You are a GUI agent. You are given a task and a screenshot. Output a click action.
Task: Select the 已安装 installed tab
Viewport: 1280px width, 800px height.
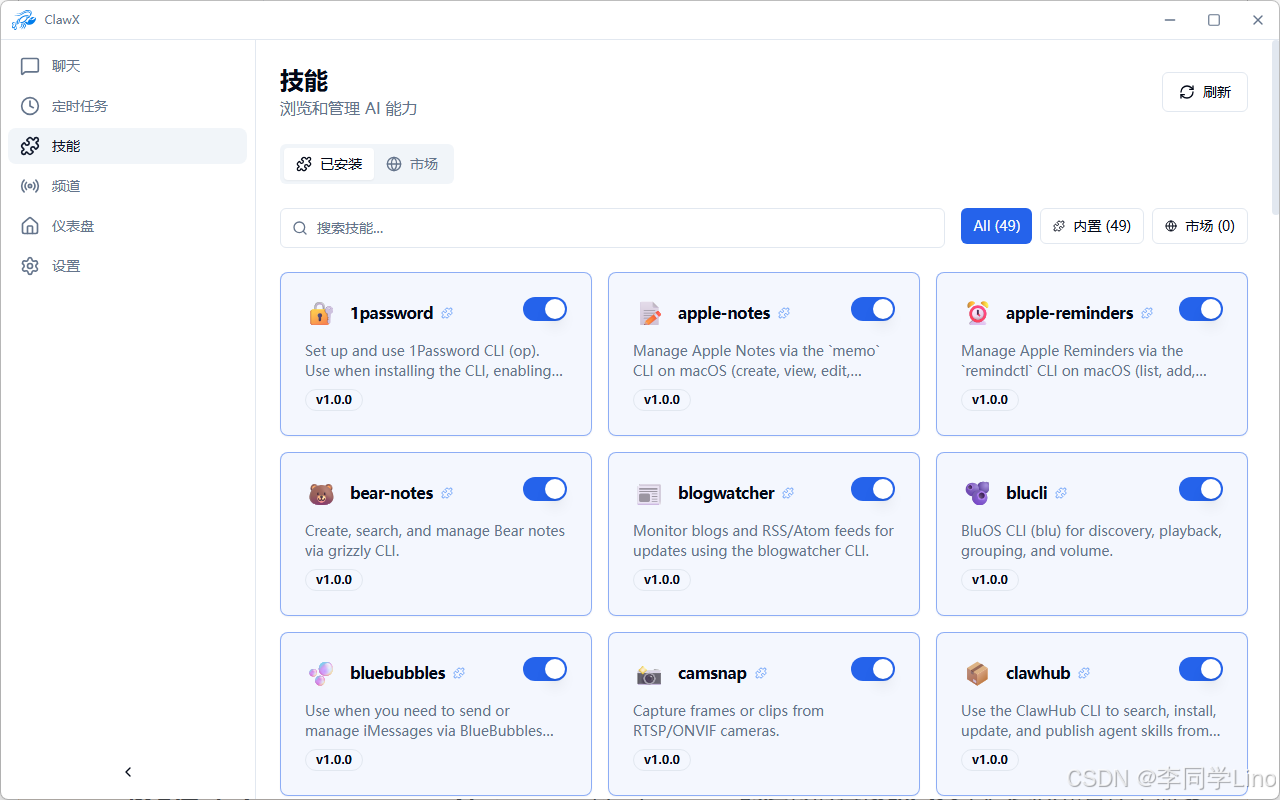pos(329,164)
